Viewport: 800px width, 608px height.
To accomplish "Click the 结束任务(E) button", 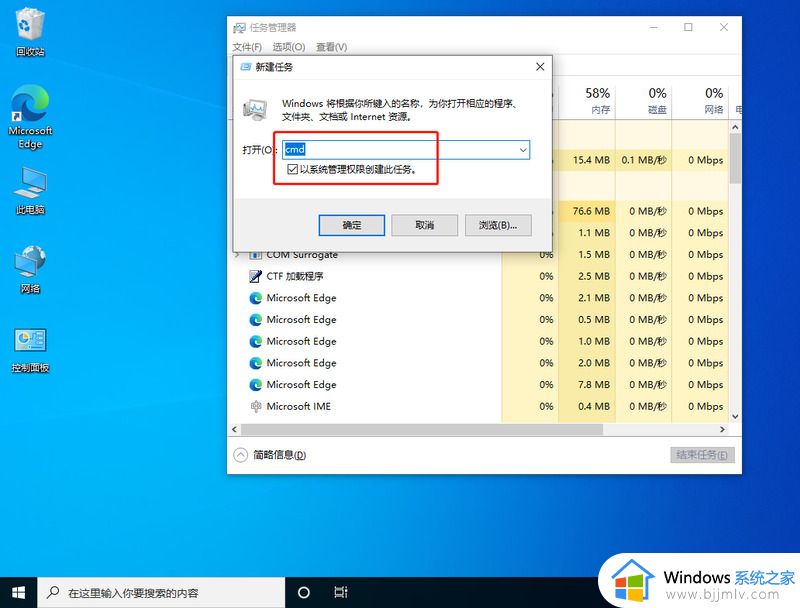I will (x=702, y=455).
